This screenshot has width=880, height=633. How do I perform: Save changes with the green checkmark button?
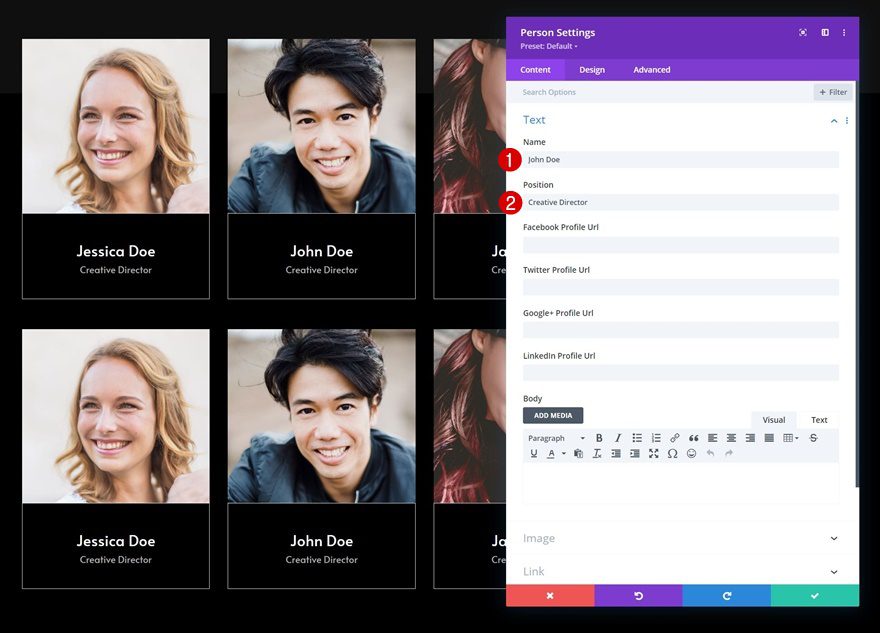[x=814, y=595]
